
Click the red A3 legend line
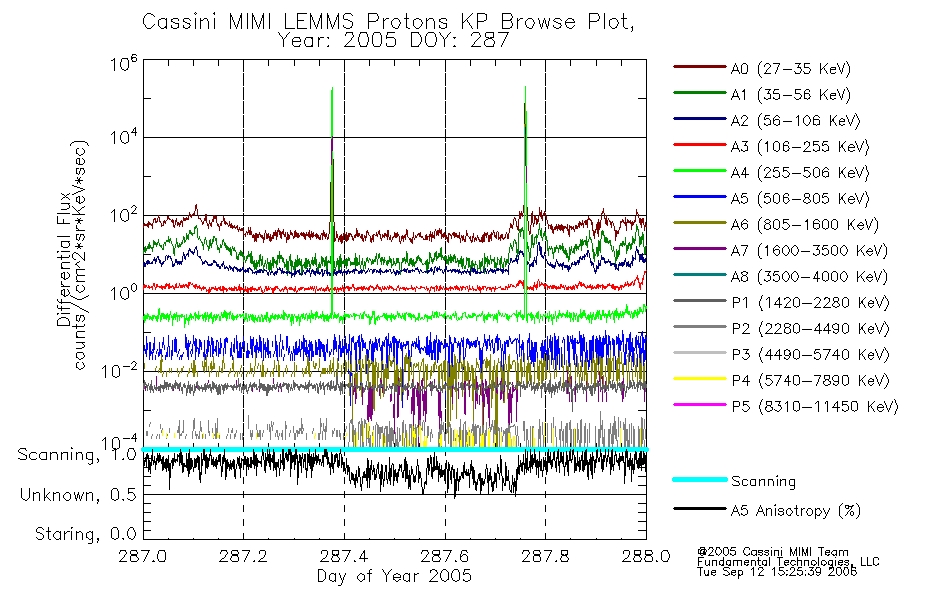[699, 145]
